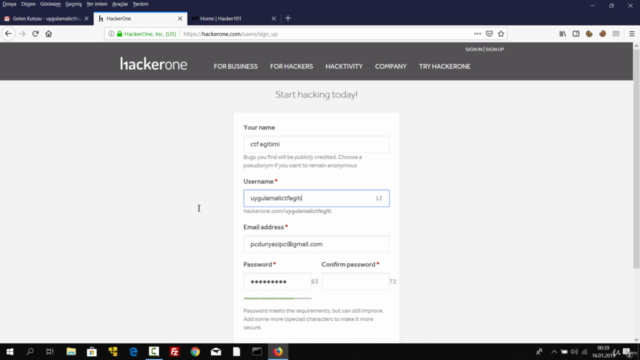Click the volume icon in system tray
The height and width of the screenshot is (360, 640).
tap(574, 351)
